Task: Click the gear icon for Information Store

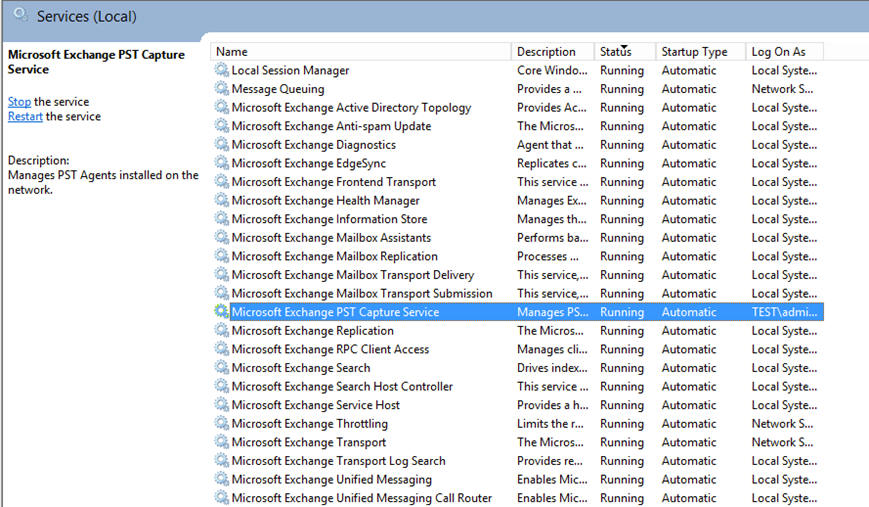Action: pyautogui.click(x=222, y=218)
